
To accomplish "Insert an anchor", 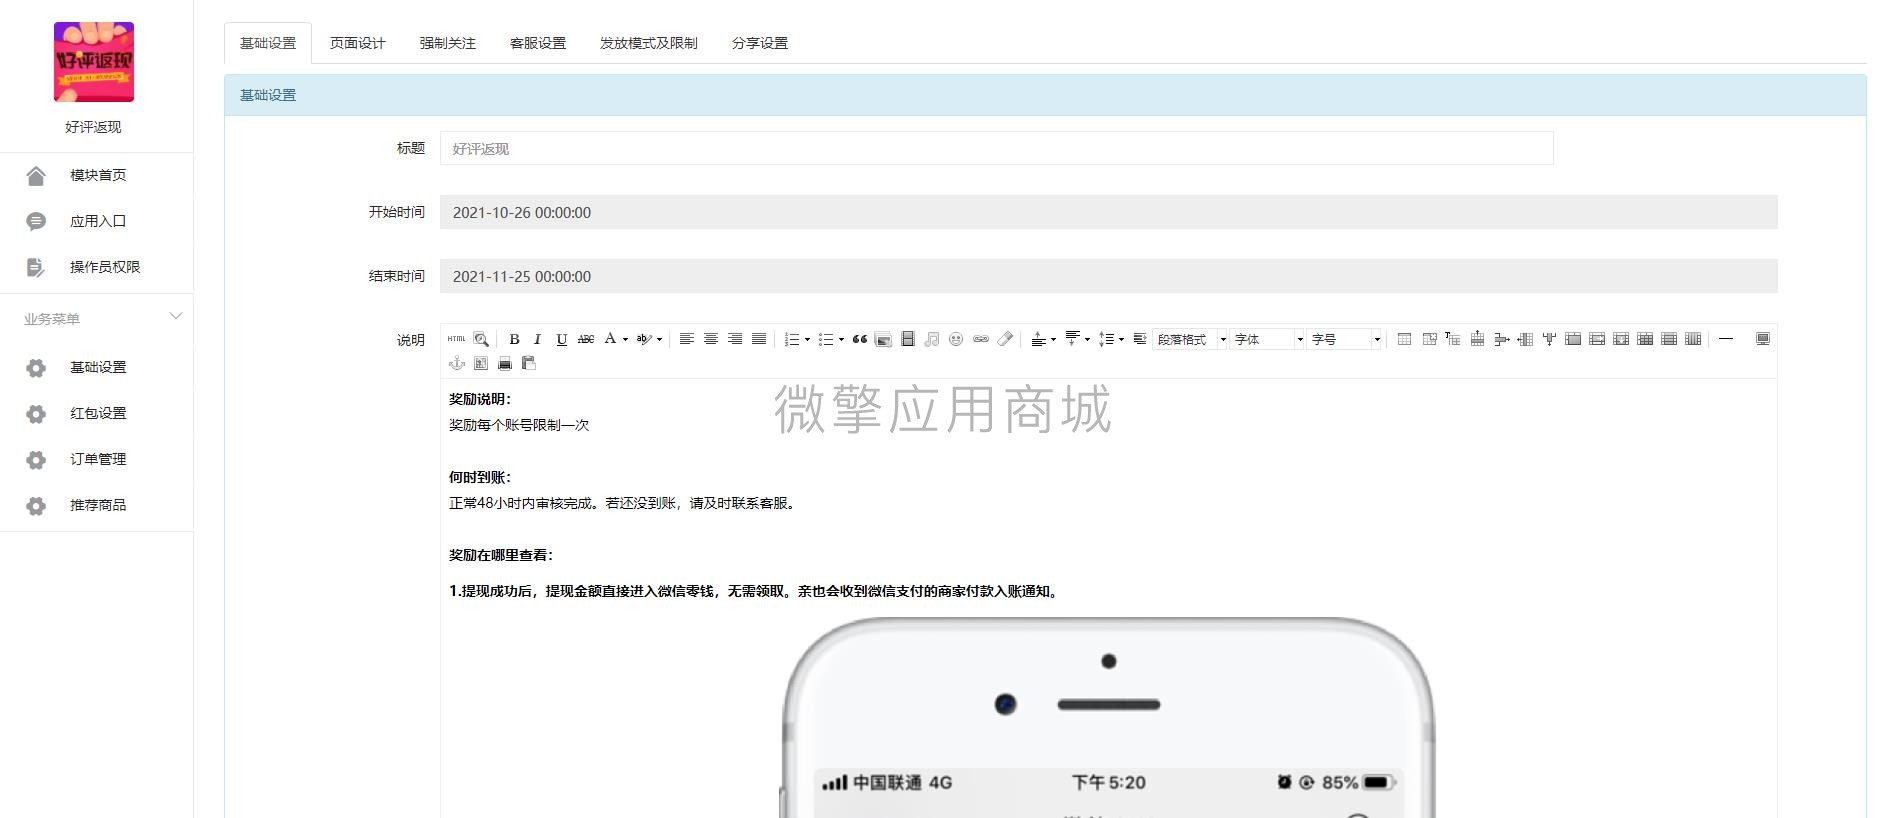I will tap(457, 363).
